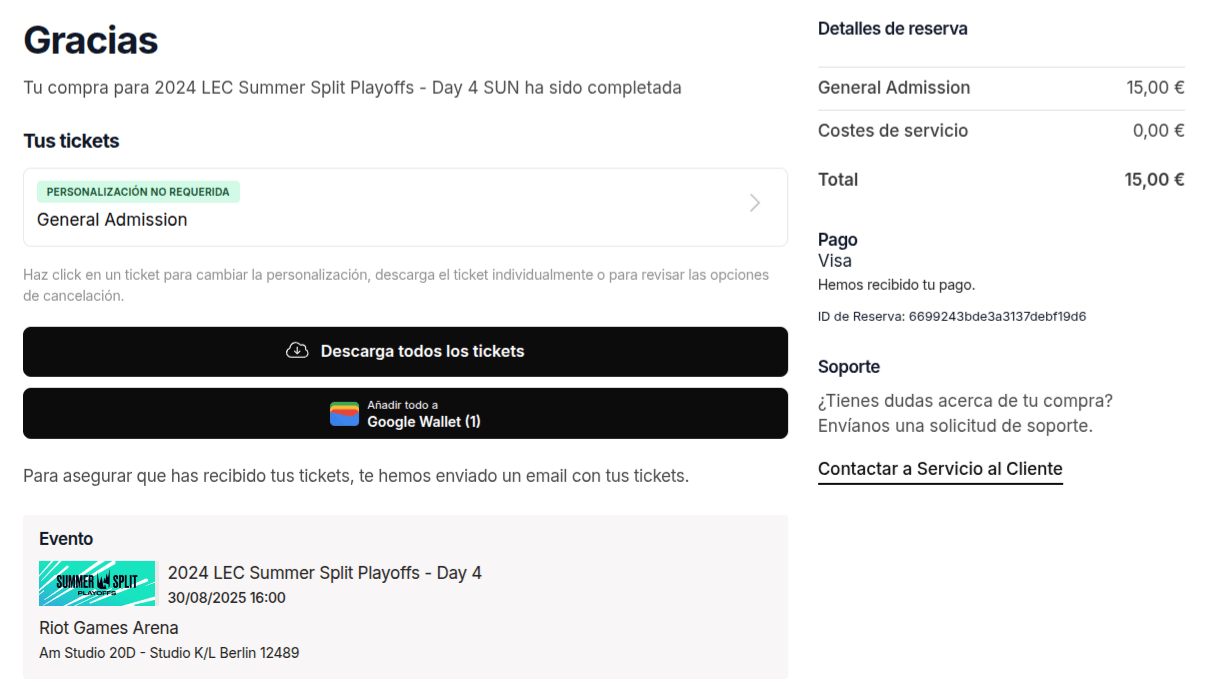The image size is (1208, 695).
Task: Click the venue address Am Studio 20D
Action: [x=169, y=653]
